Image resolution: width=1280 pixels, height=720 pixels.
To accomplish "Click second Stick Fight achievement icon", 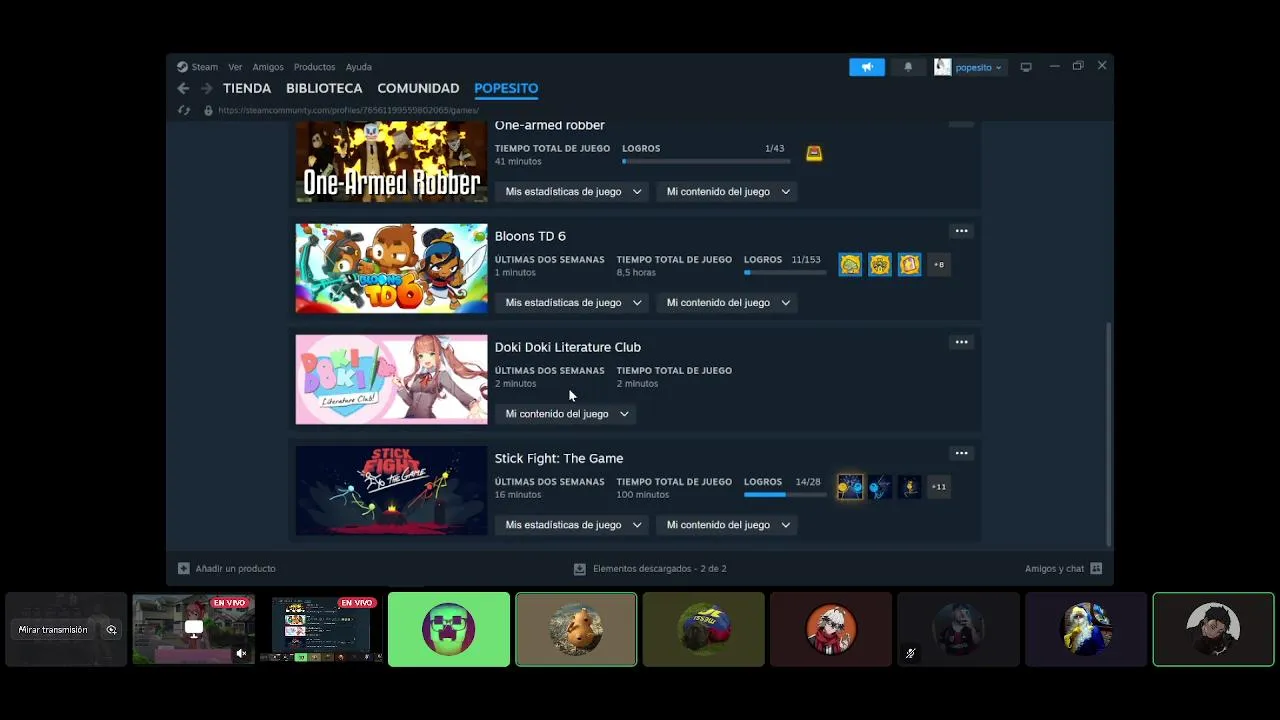I will point(880,487).
